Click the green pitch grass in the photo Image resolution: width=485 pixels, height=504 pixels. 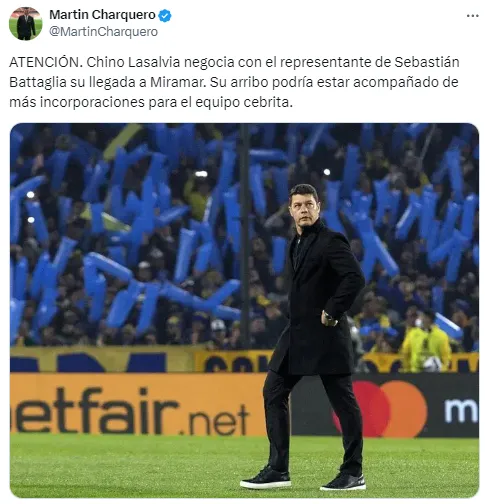click(133, 467)
